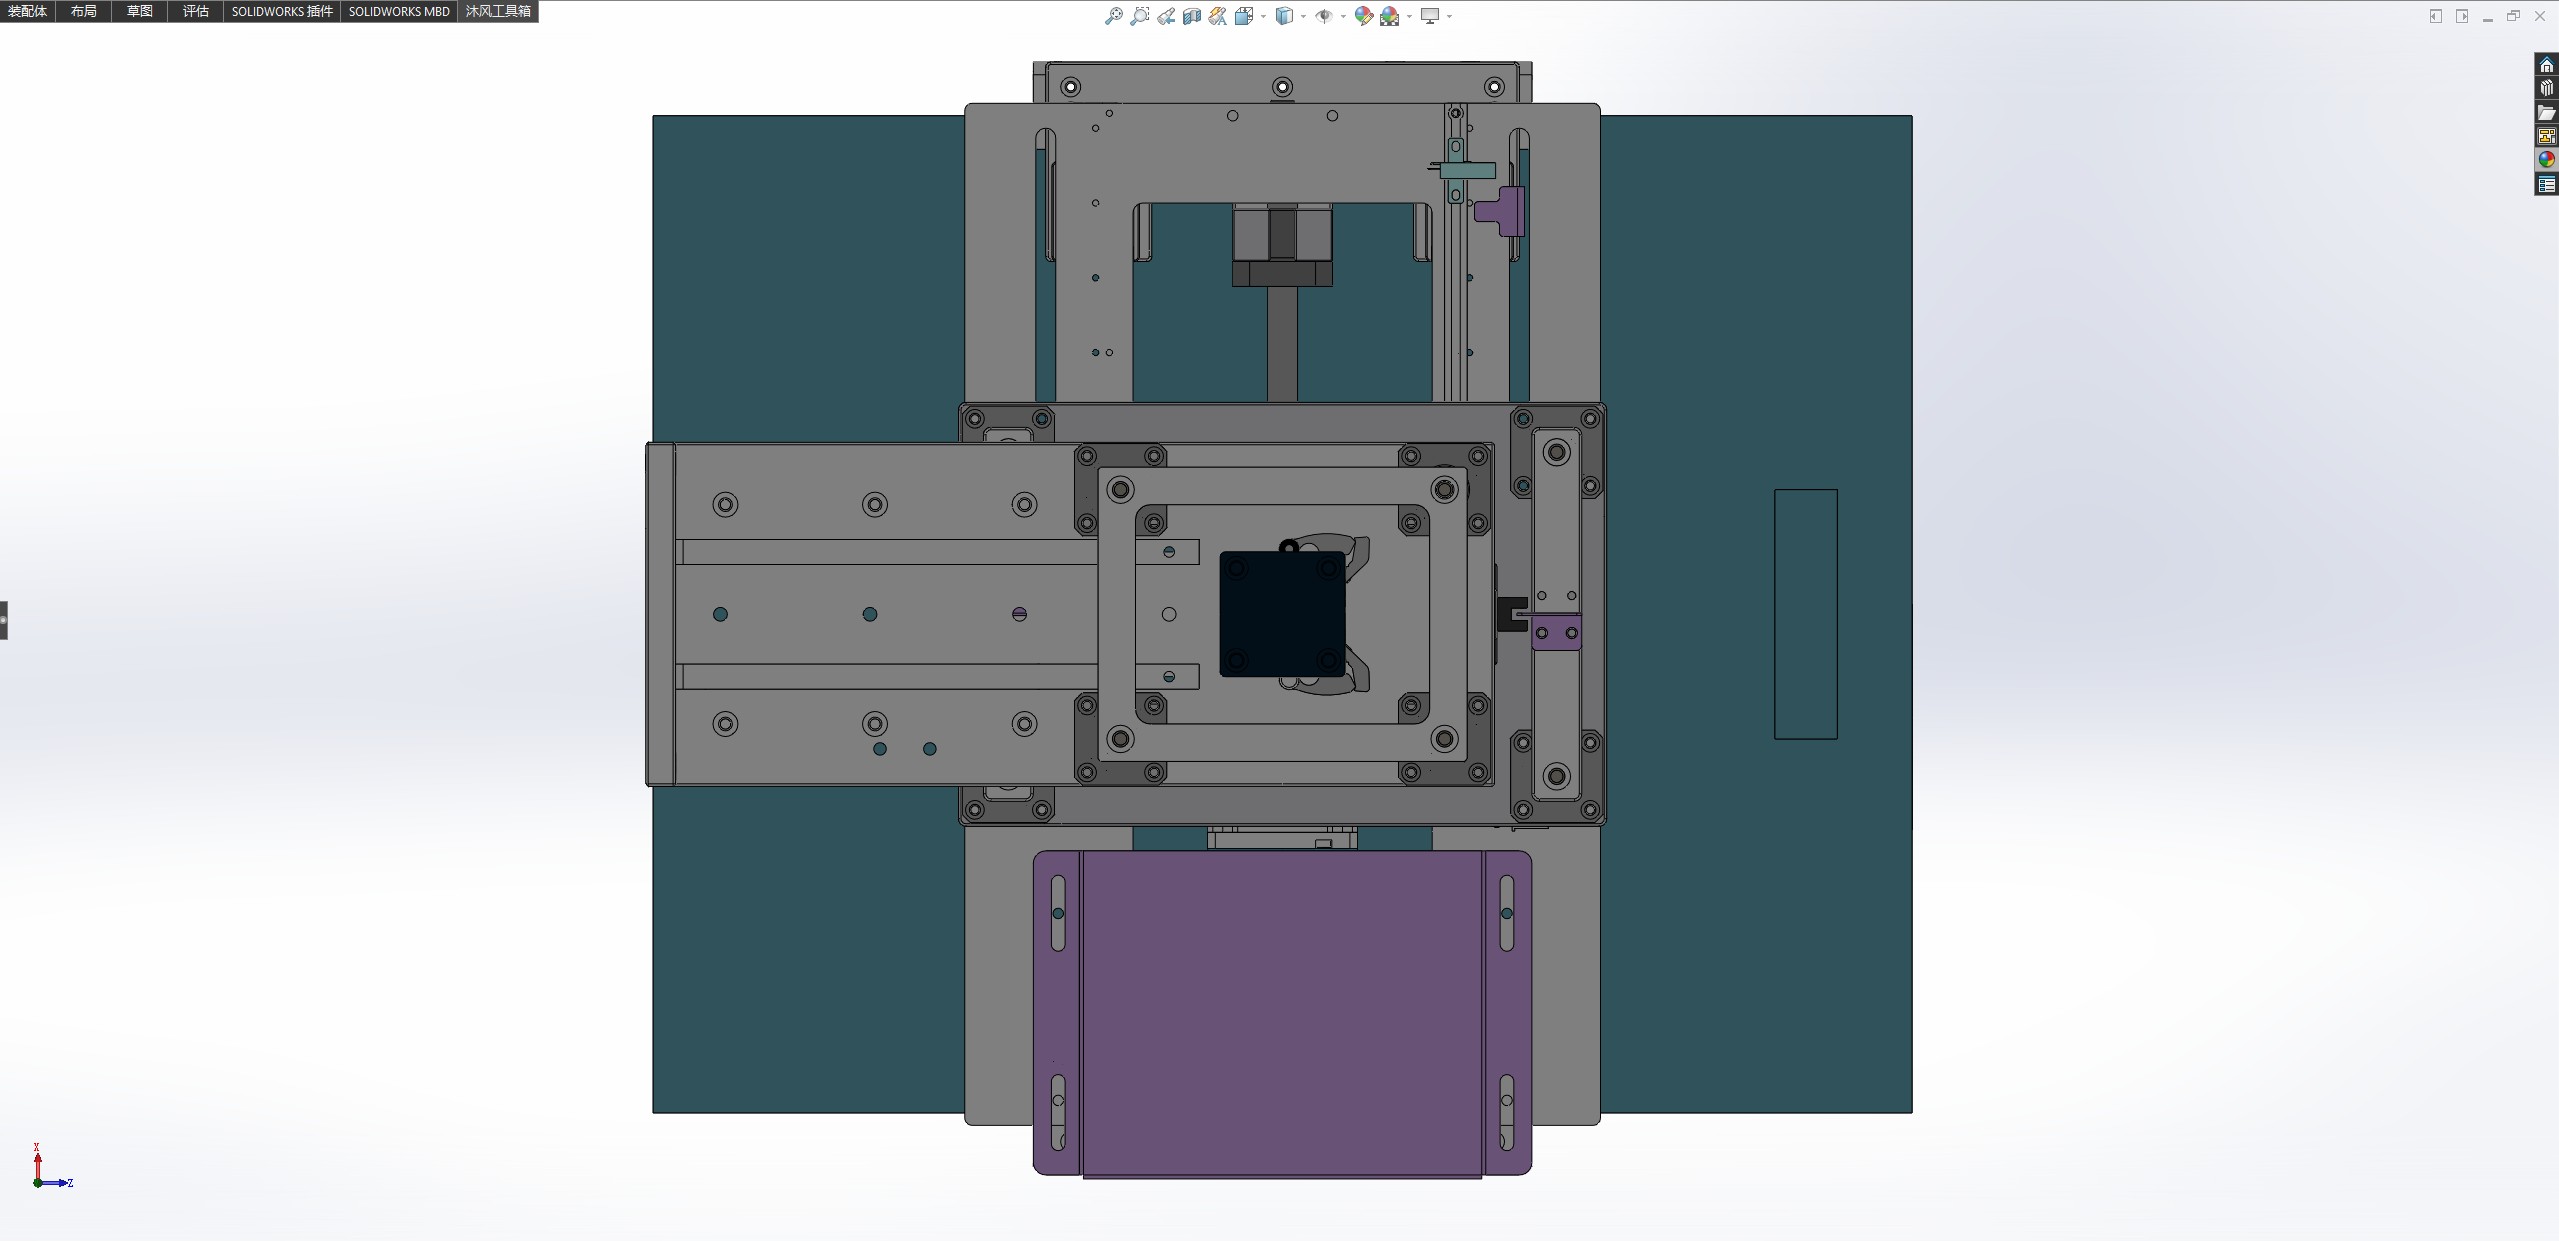Click the Previous View icon
The width and height of the screenshot is (2559, 1241).
(1166, 16)
